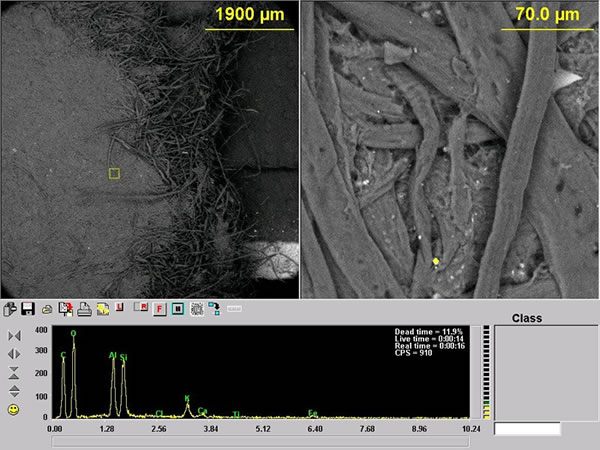Viewport: 600px width, 450px height.
Task: Click the K peak label
Action: coord(187,398)
